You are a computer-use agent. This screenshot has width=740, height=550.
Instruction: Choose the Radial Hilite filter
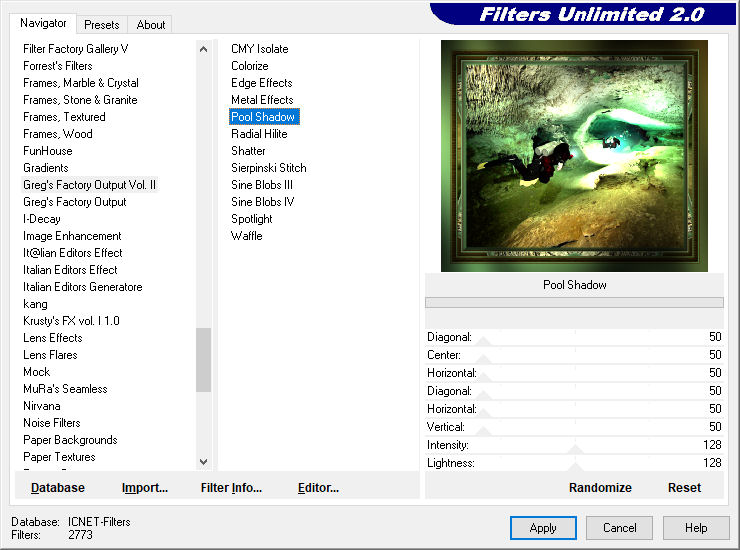259,134
